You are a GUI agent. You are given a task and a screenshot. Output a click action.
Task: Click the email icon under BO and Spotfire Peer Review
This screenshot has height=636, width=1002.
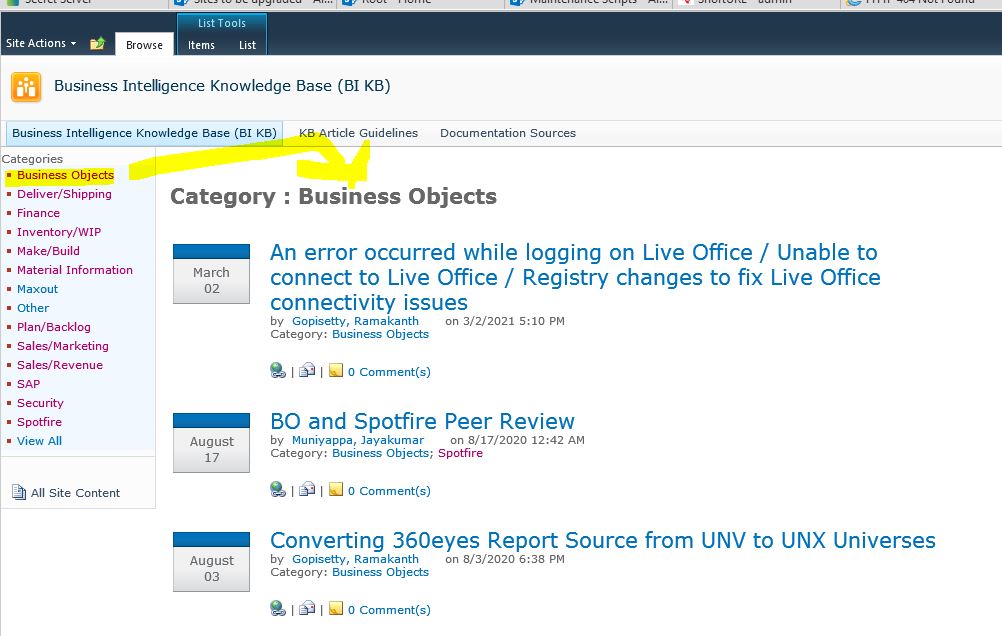(307, 489)
